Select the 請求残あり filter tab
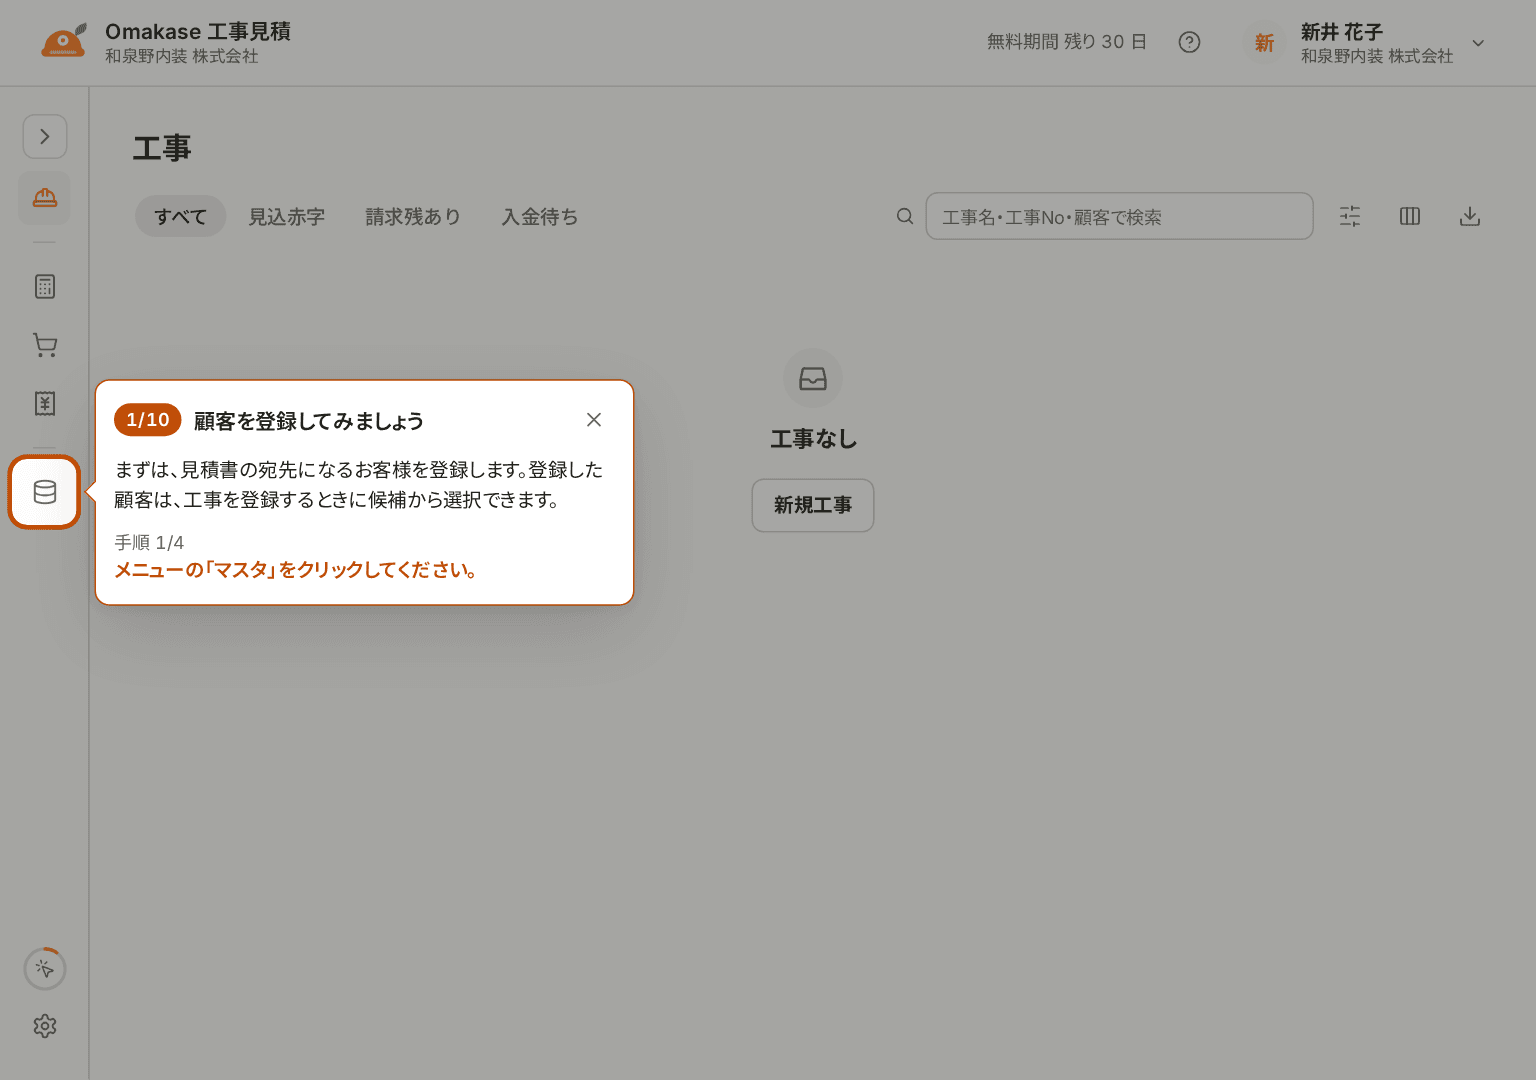The height and width of the screenshot is (1080, 1536). [x=413, y=217]
